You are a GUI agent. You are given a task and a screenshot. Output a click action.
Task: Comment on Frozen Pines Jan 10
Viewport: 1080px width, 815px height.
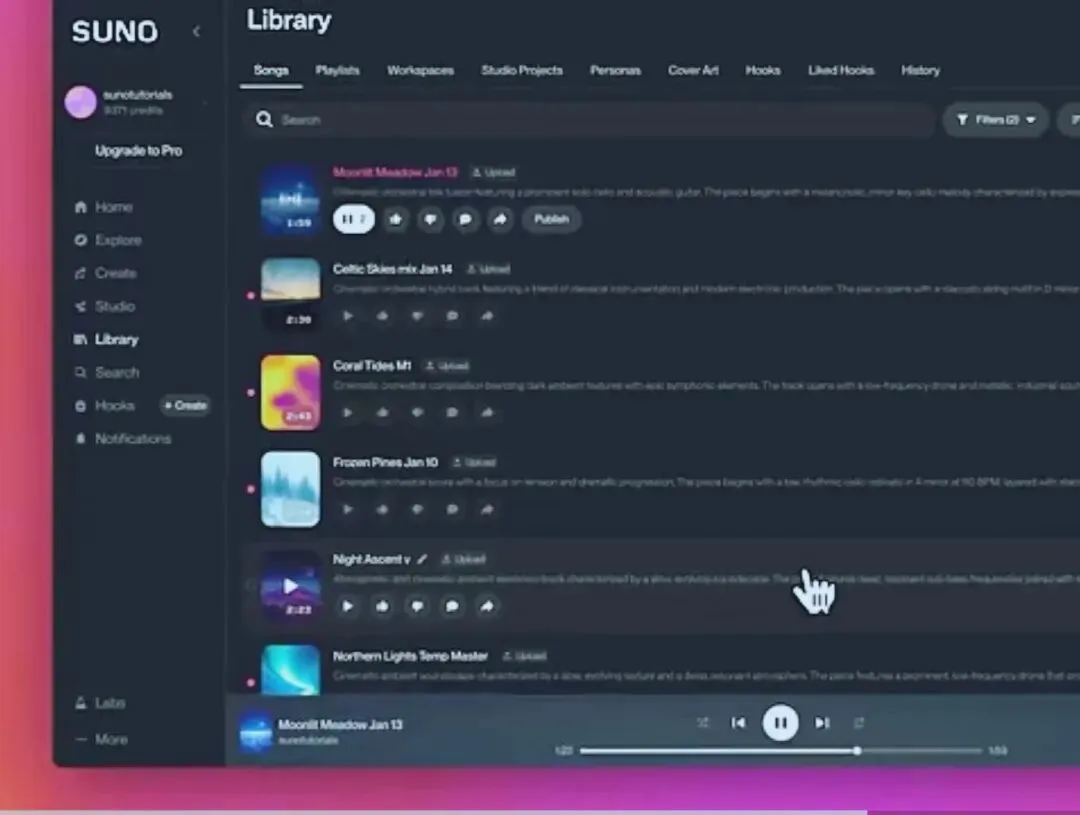click(x=452, y=510)
